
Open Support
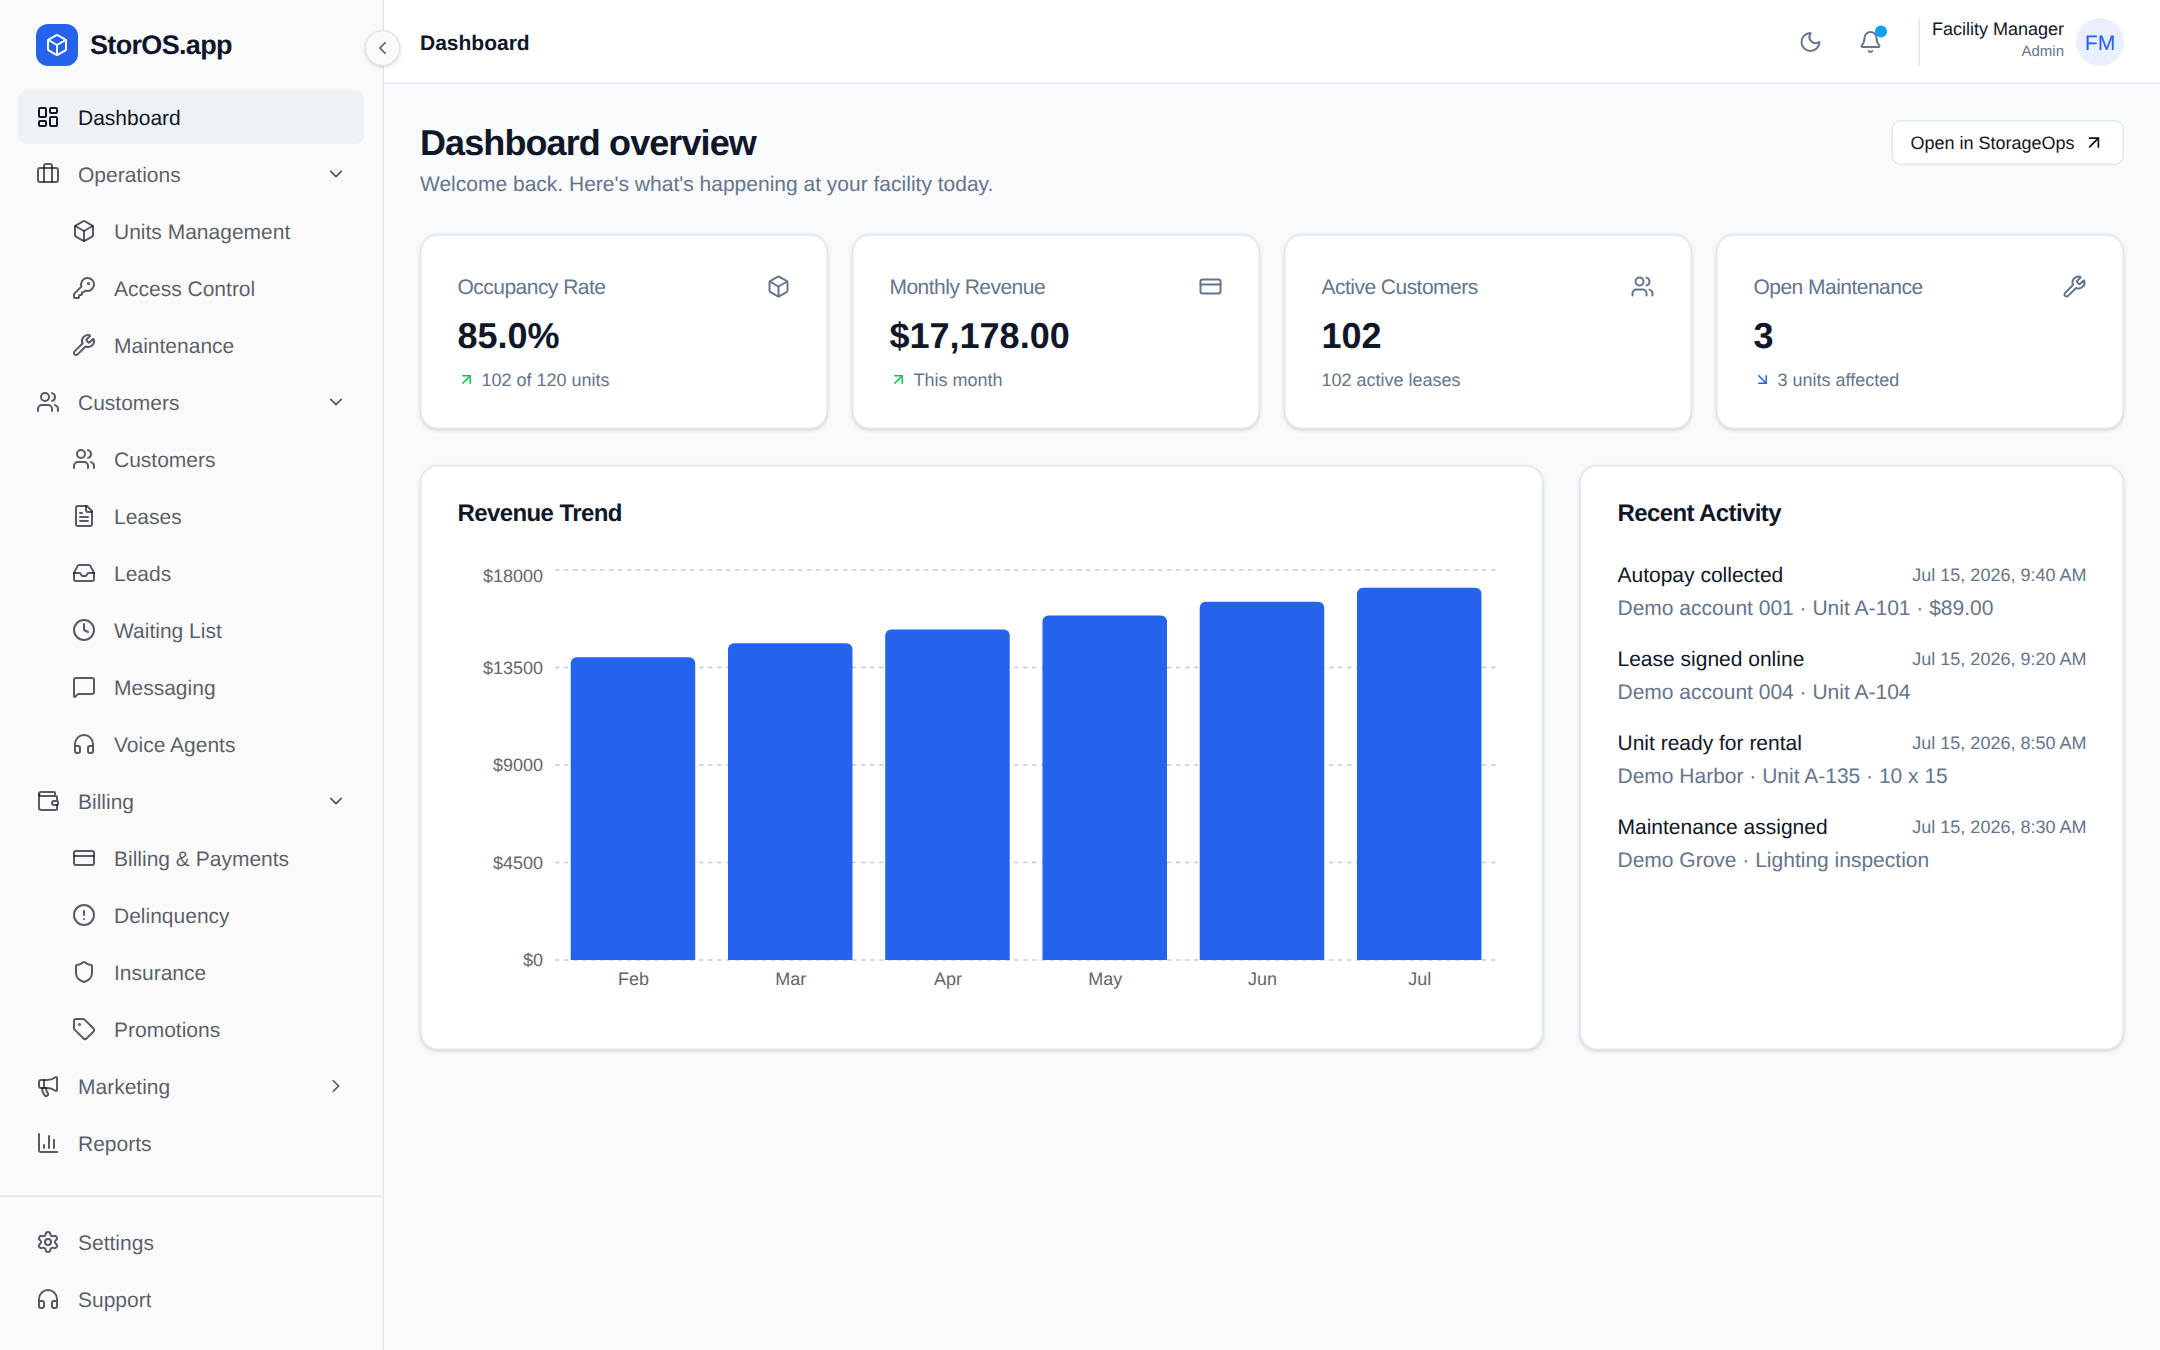coord(191,1300)
